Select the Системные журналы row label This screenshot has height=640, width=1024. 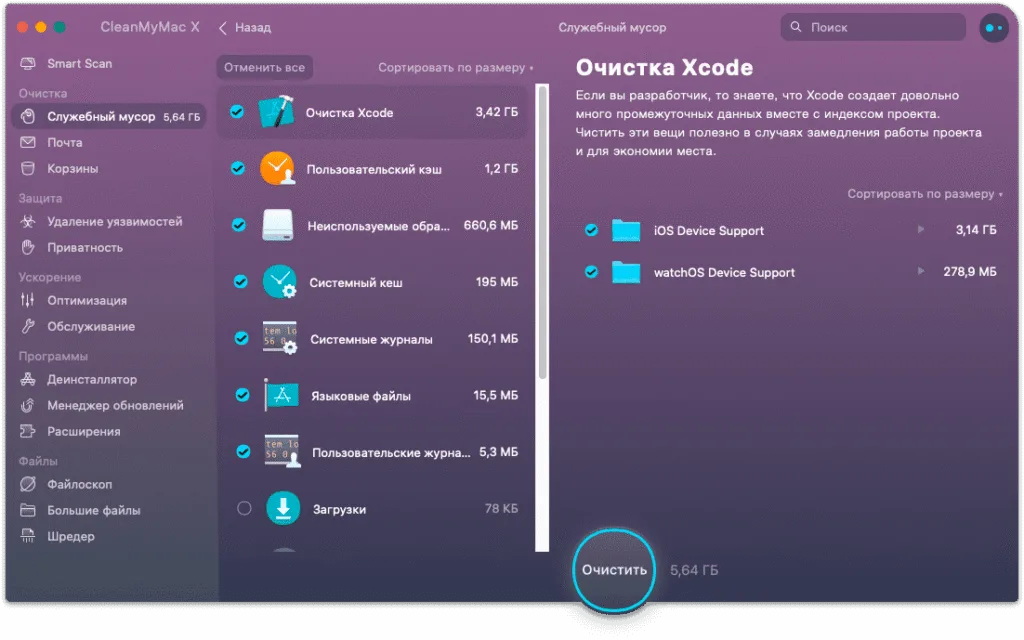372,340
